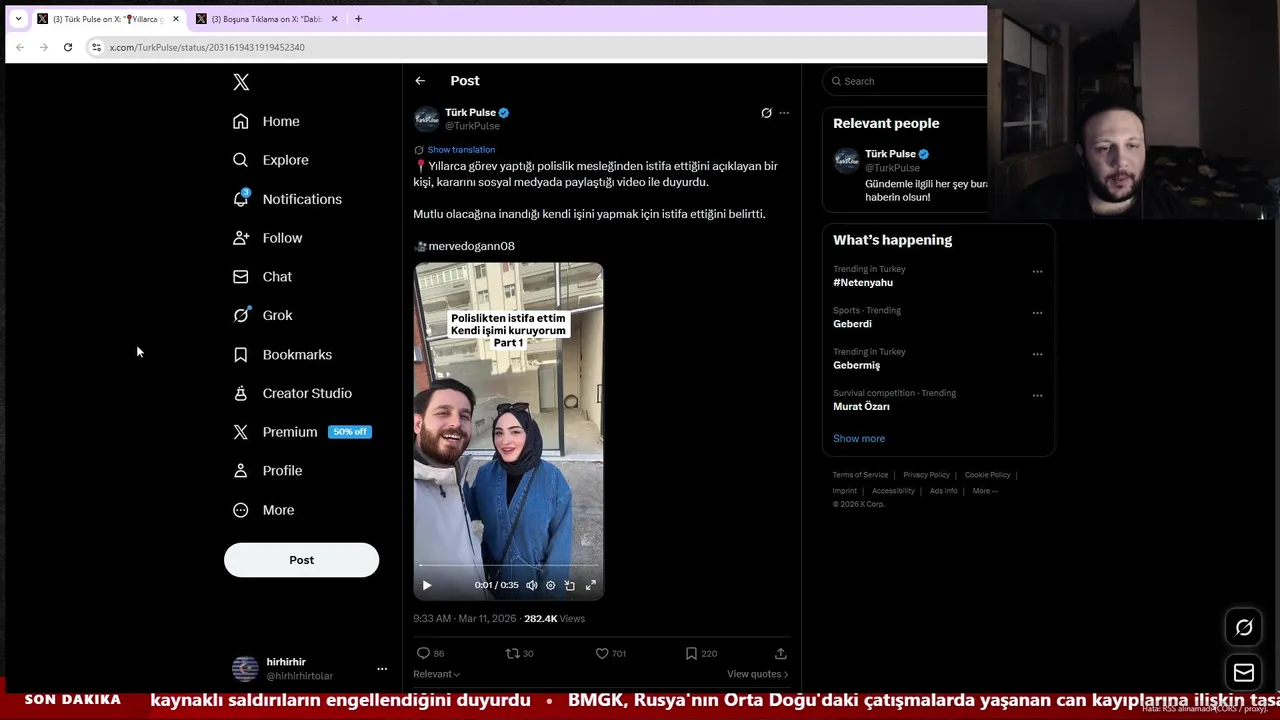This screenshot has height=720, width=1280.
Task: Open Cookie Policy footer link
Action: pos(987,475)
